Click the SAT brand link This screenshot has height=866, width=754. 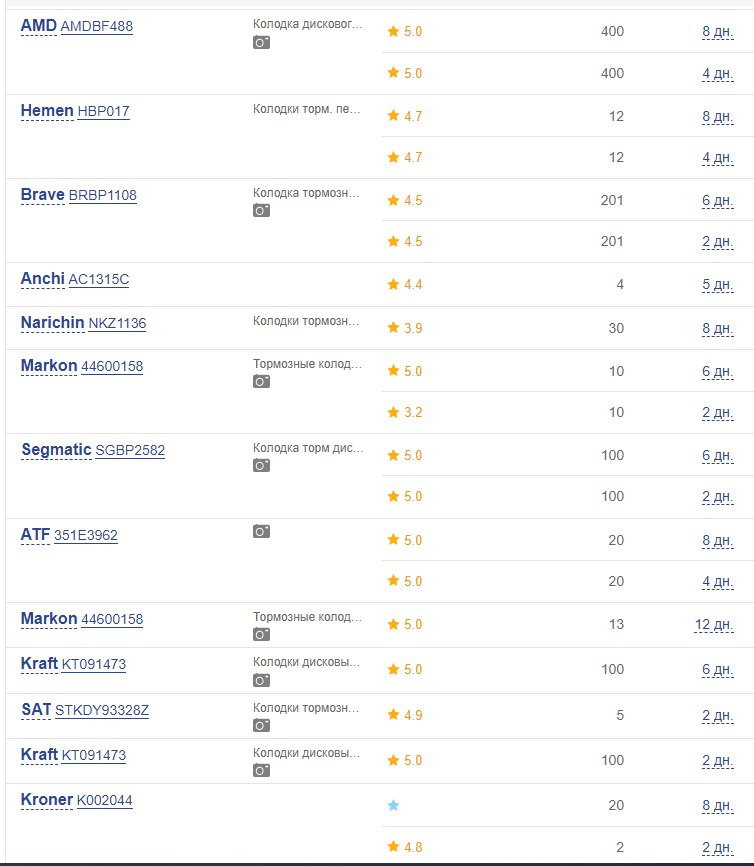[36, 709]
